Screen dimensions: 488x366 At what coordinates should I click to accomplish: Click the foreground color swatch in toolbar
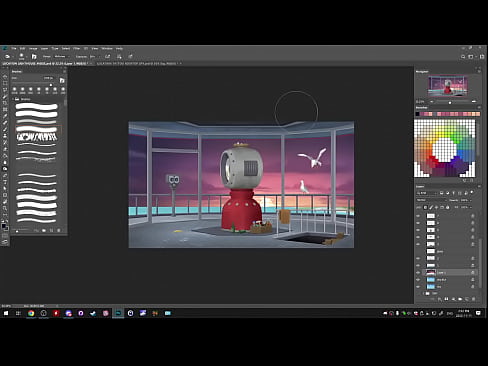tap(4, 226)
